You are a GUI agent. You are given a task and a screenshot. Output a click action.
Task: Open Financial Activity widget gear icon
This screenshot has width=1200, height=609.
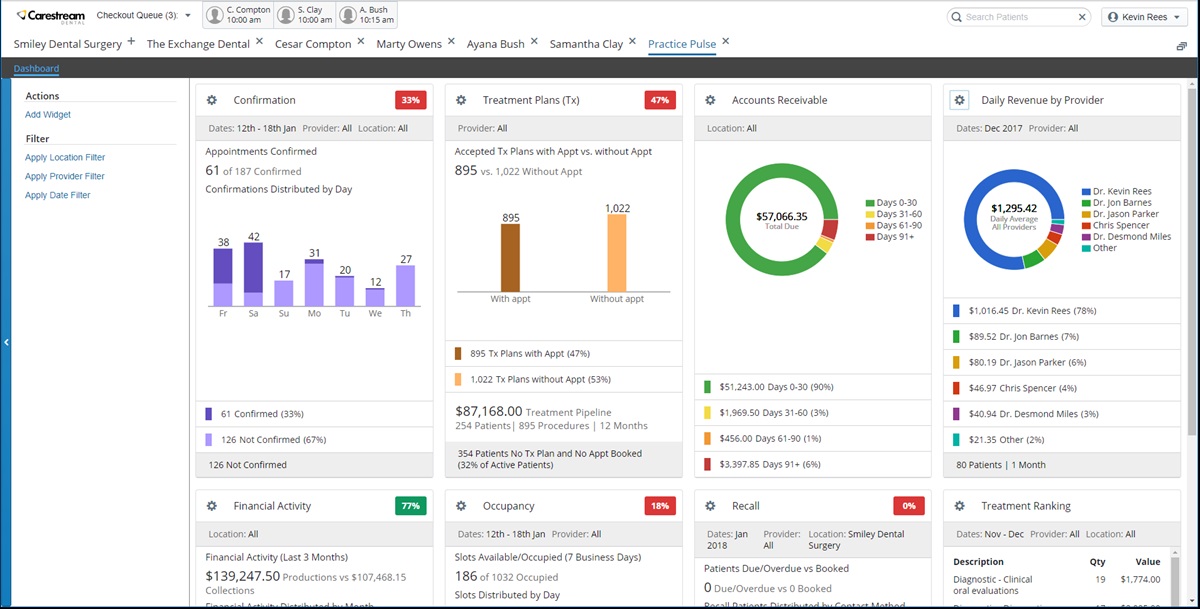click(x=211, y=506)
